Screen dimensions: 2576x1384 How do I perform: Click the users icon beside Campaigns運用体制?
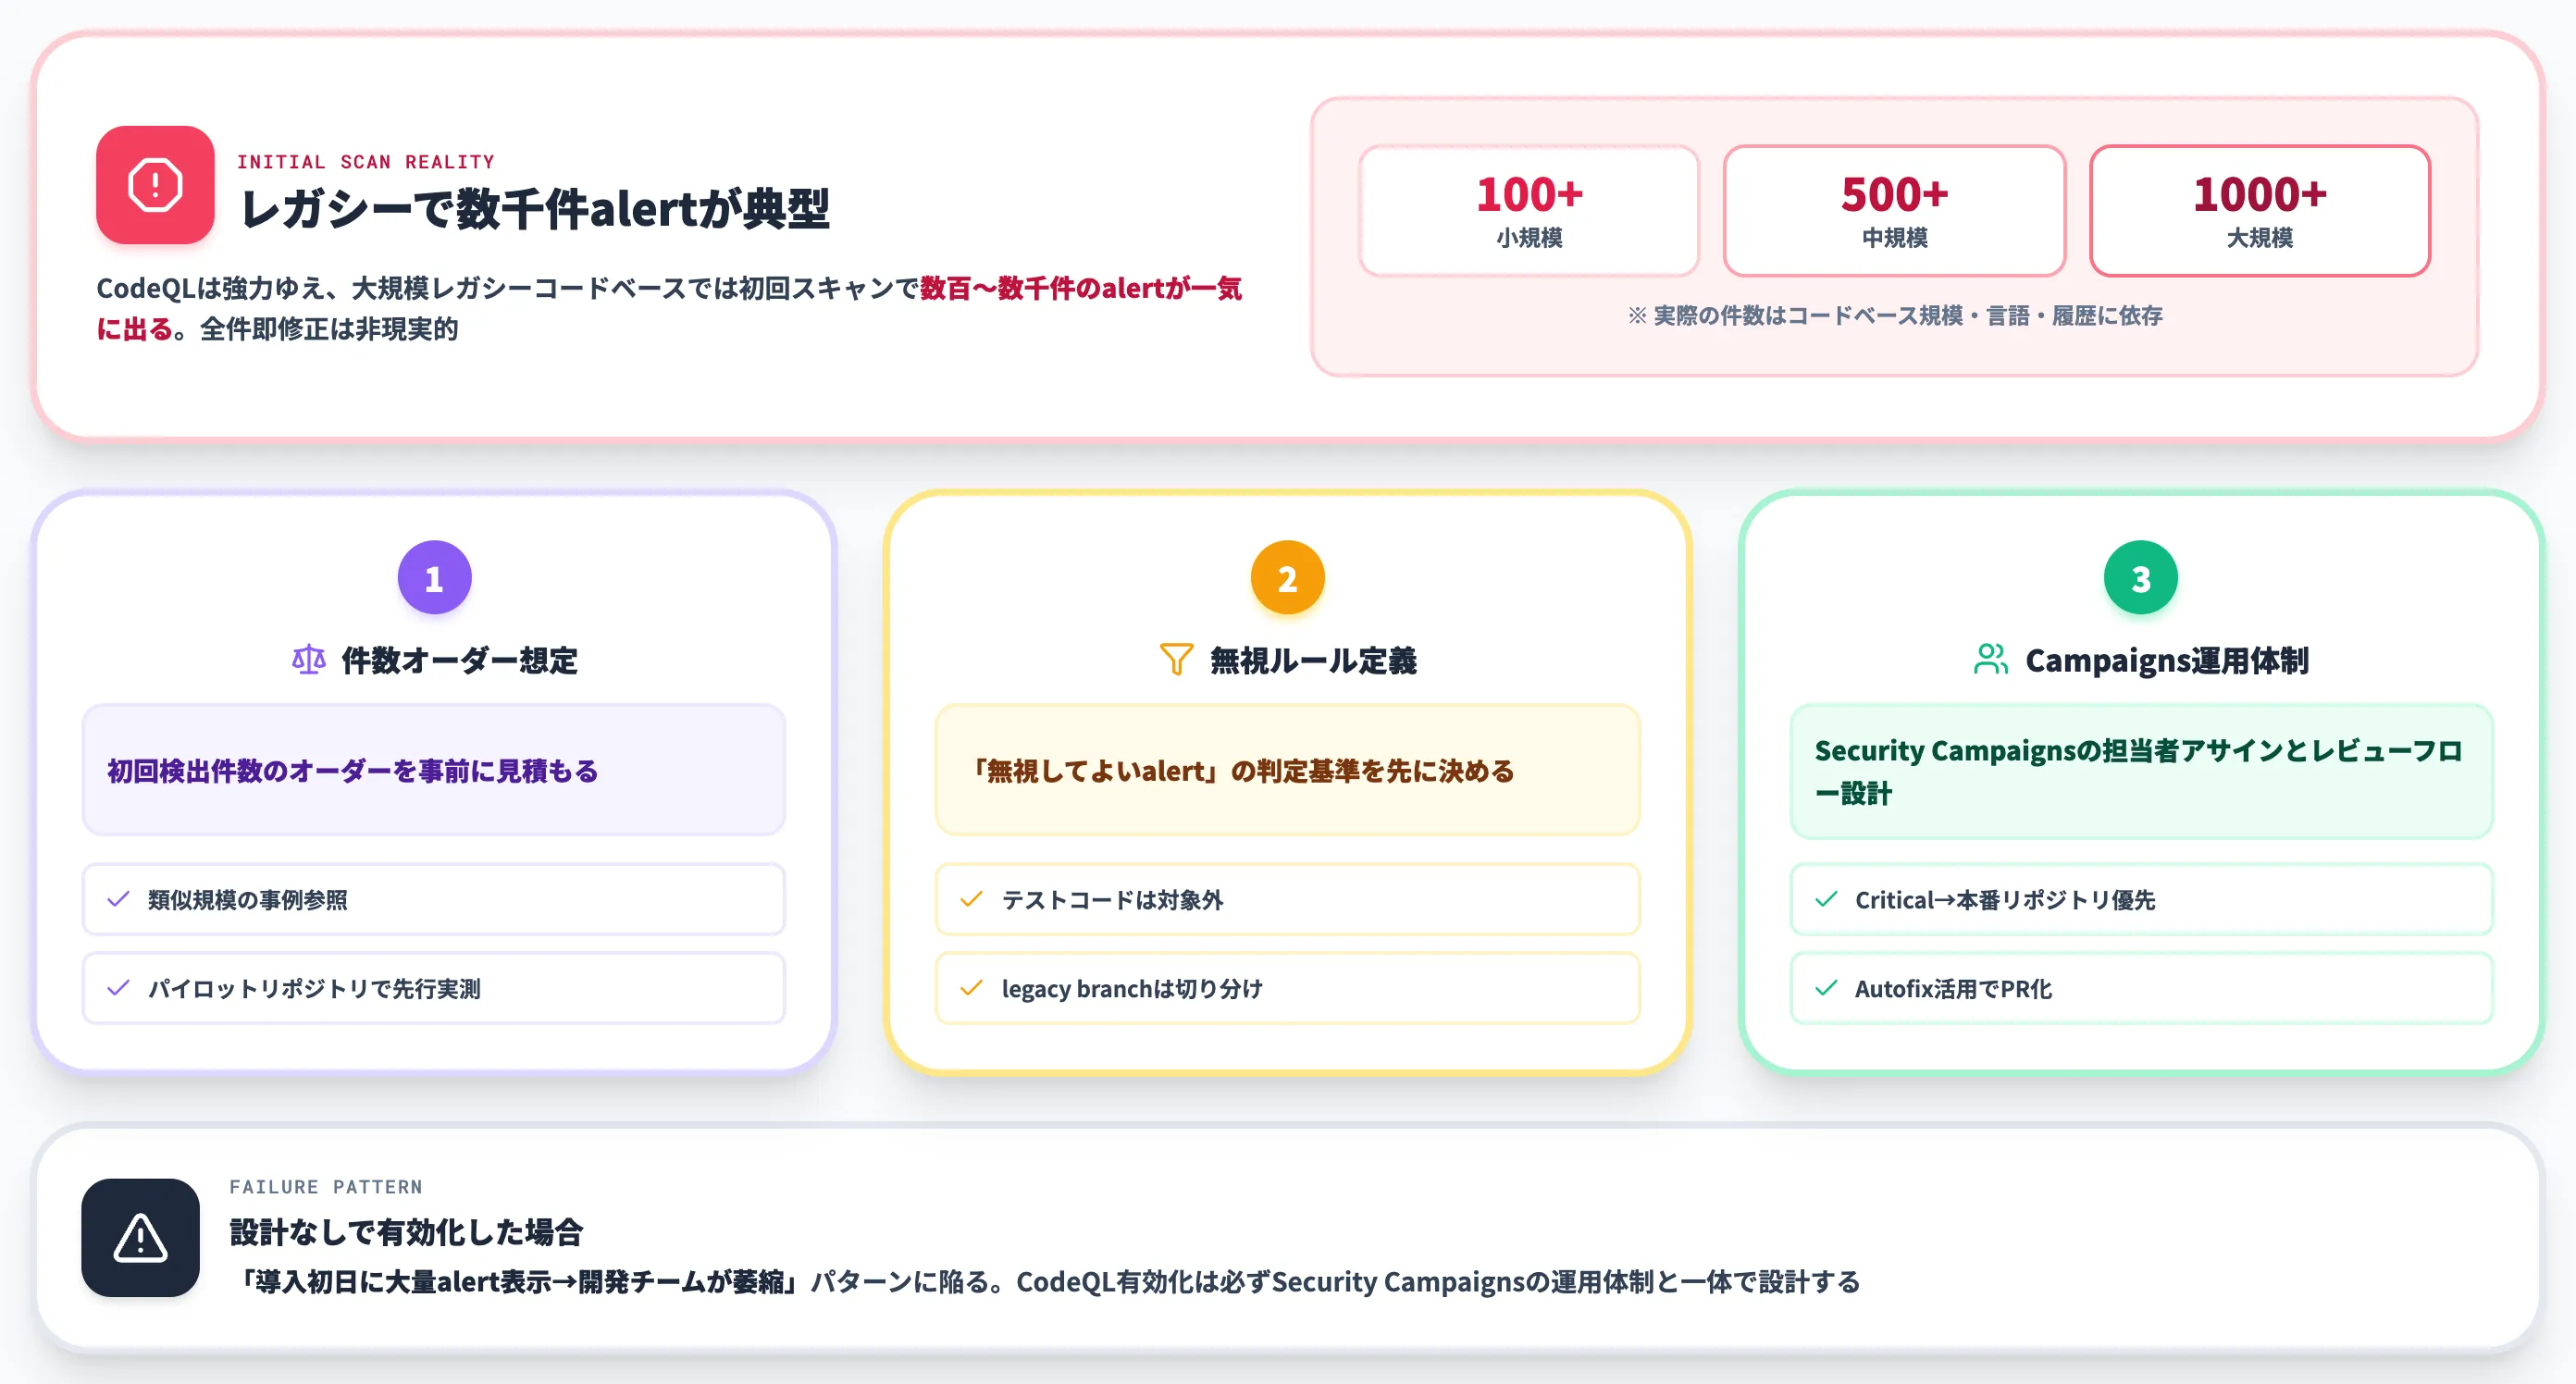coord(1991,660)
